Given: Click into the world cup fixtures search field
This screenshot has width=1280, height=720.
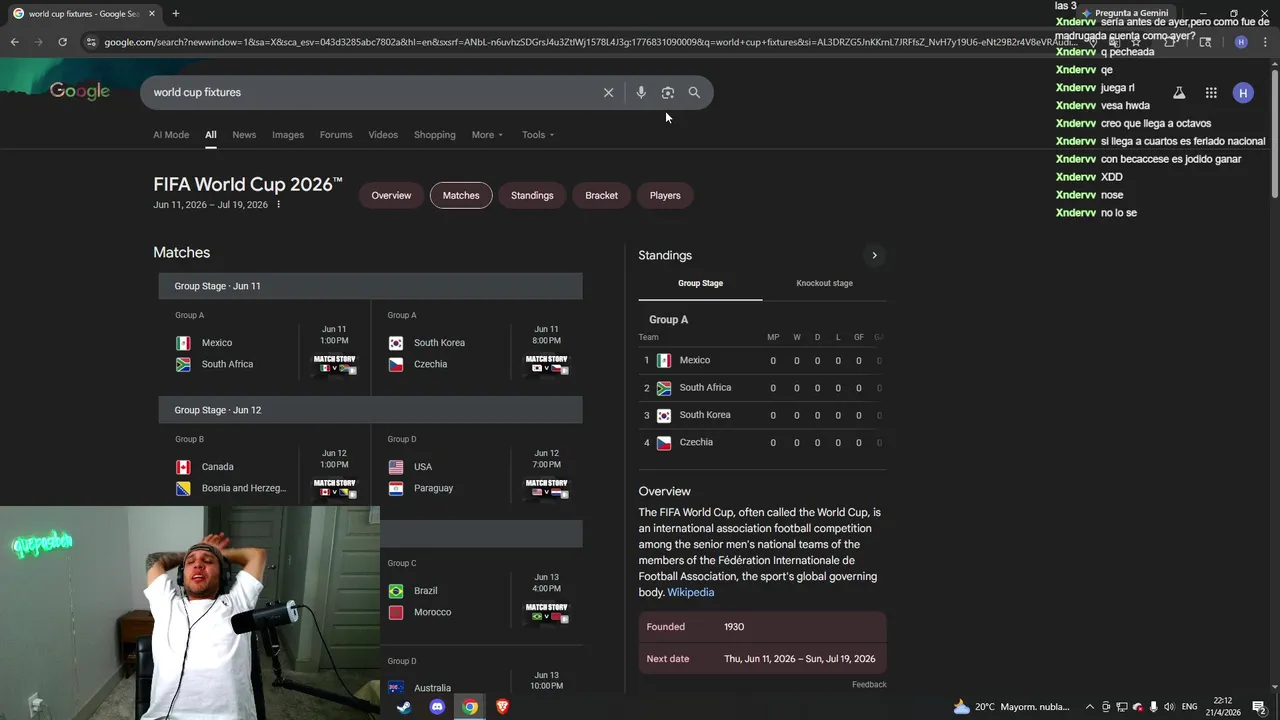Looking at the screenshot, I should coord(370,92).
